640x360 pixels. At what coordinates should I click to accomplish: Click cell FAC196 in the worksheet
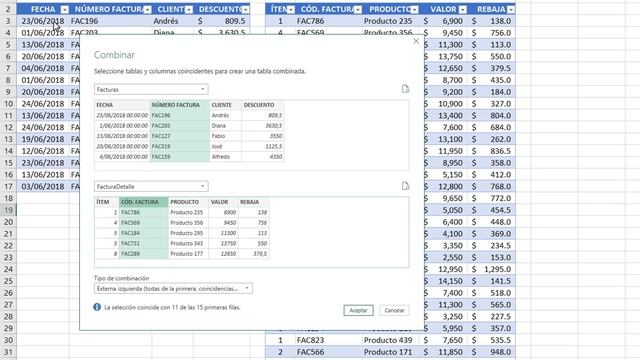(111, 21)
